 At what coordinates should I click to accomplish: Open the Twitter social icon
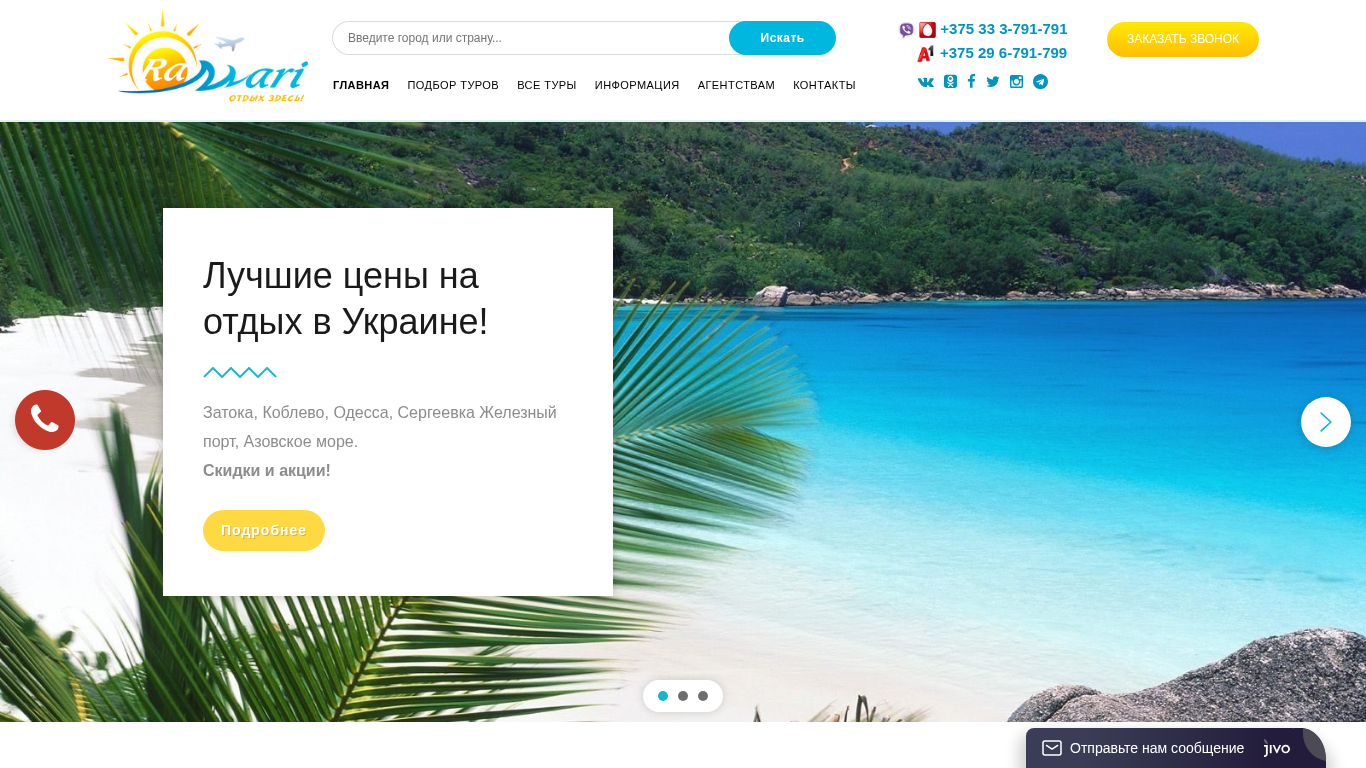(993, 82)
